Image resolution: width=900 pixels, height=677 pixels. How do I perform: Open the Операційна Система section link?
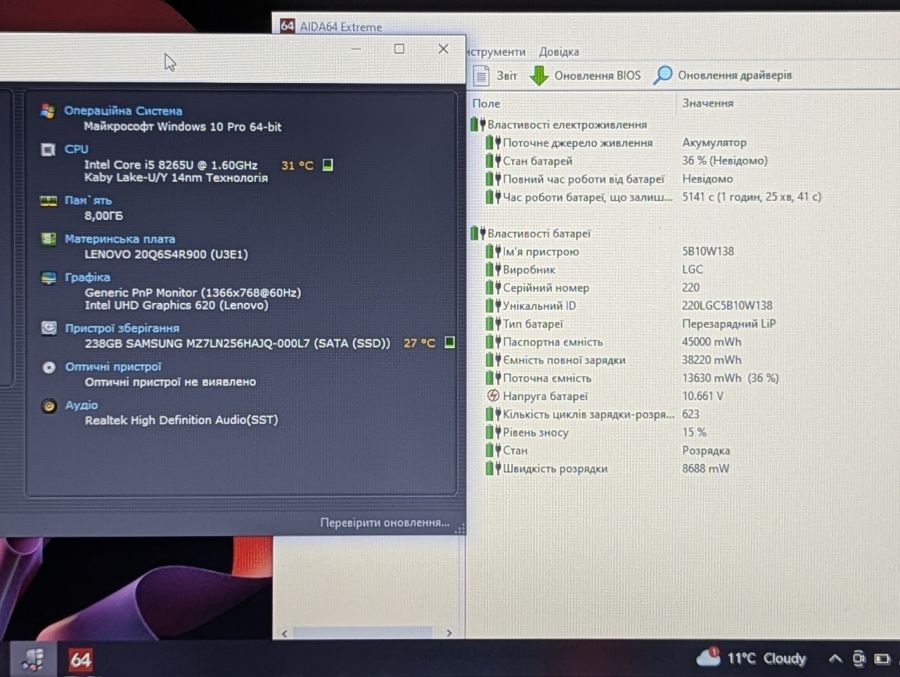pyautogui.click(x=123, y=111)
